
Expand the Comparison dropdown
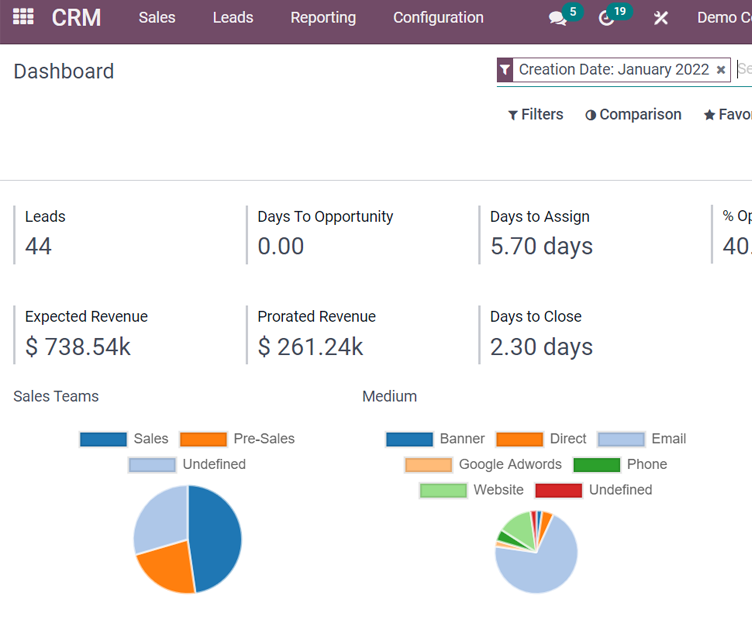click(x=633, y=114)
